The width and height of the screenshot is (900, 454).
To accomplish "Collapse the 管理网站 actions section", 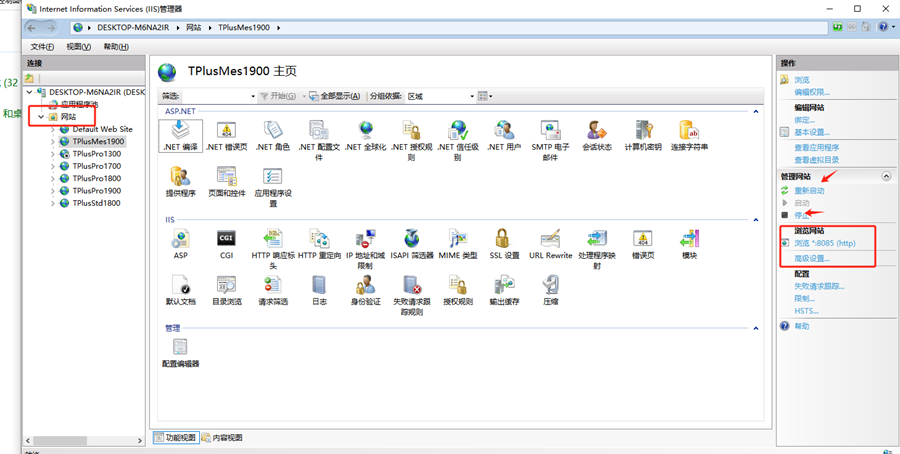I will pyautogui.click(x=886, y=177).
